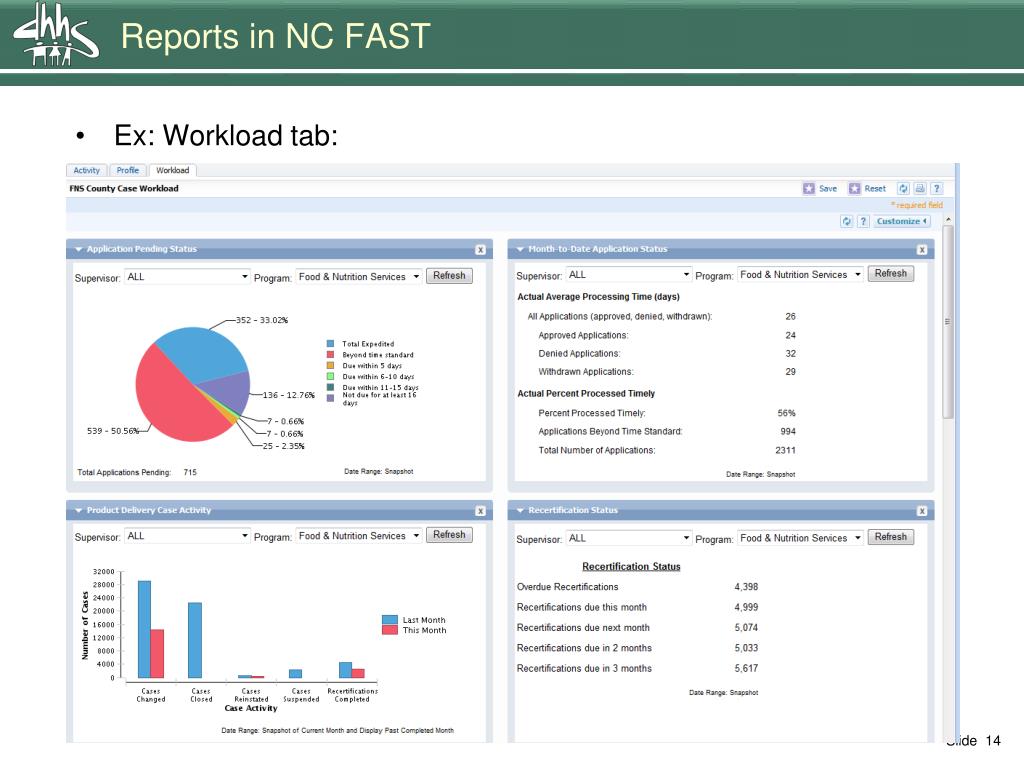Click Refresh in Application Pending Status
The height and width of the screenshot is (768, 1024).
pyautogui.click(x=449, y=276)
